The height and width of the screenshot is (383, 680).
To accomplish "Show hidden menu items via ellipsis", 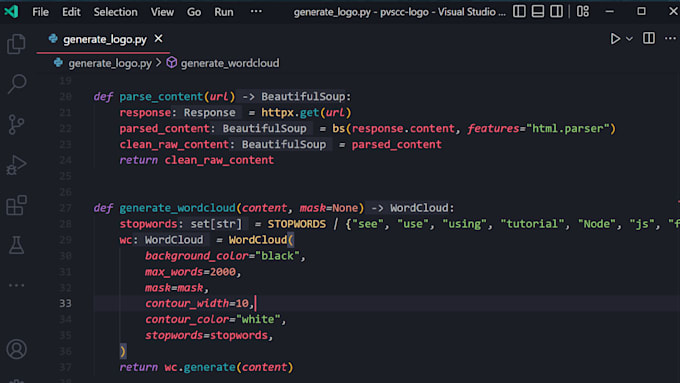I will click(256, 11).
